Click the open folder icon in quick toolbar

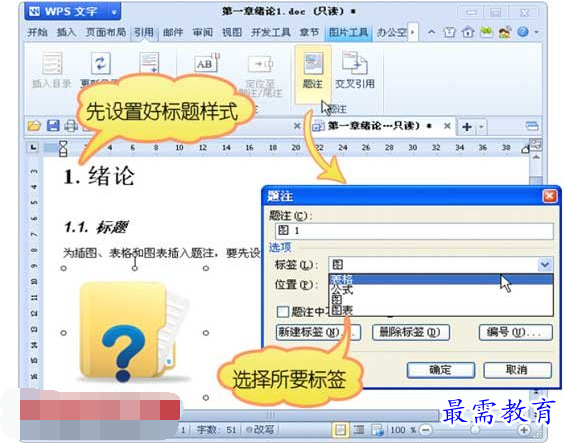click(x=34, y=126)
